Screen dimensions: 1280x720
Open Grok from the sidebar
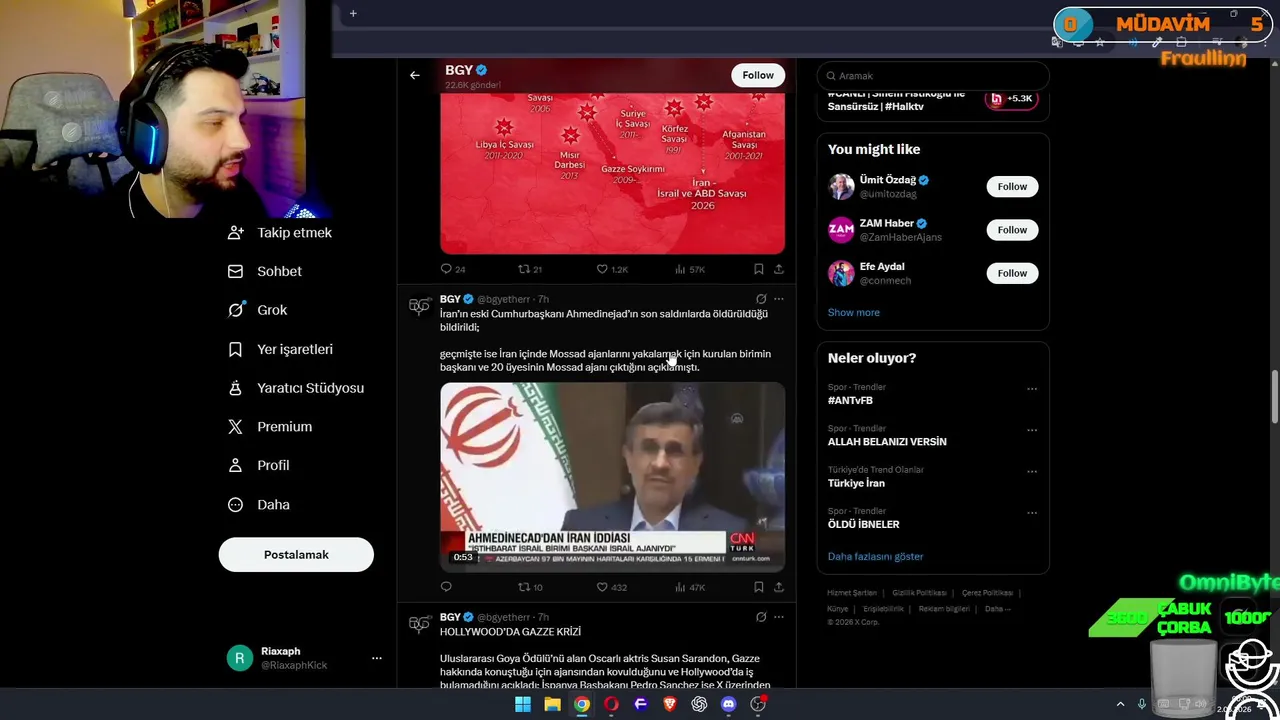258,310
